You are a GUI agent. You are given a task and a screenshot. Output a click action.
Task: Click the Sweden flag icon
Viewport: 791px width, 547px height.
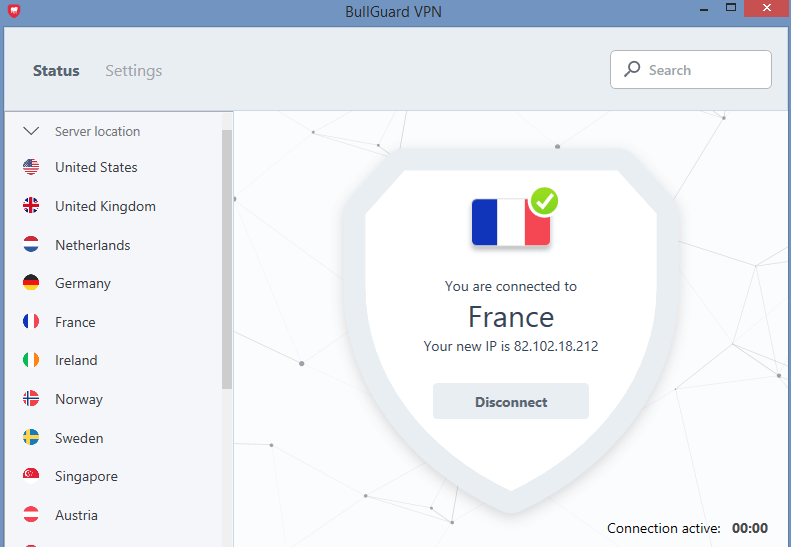pyautogui.click(x=31, y=437)
